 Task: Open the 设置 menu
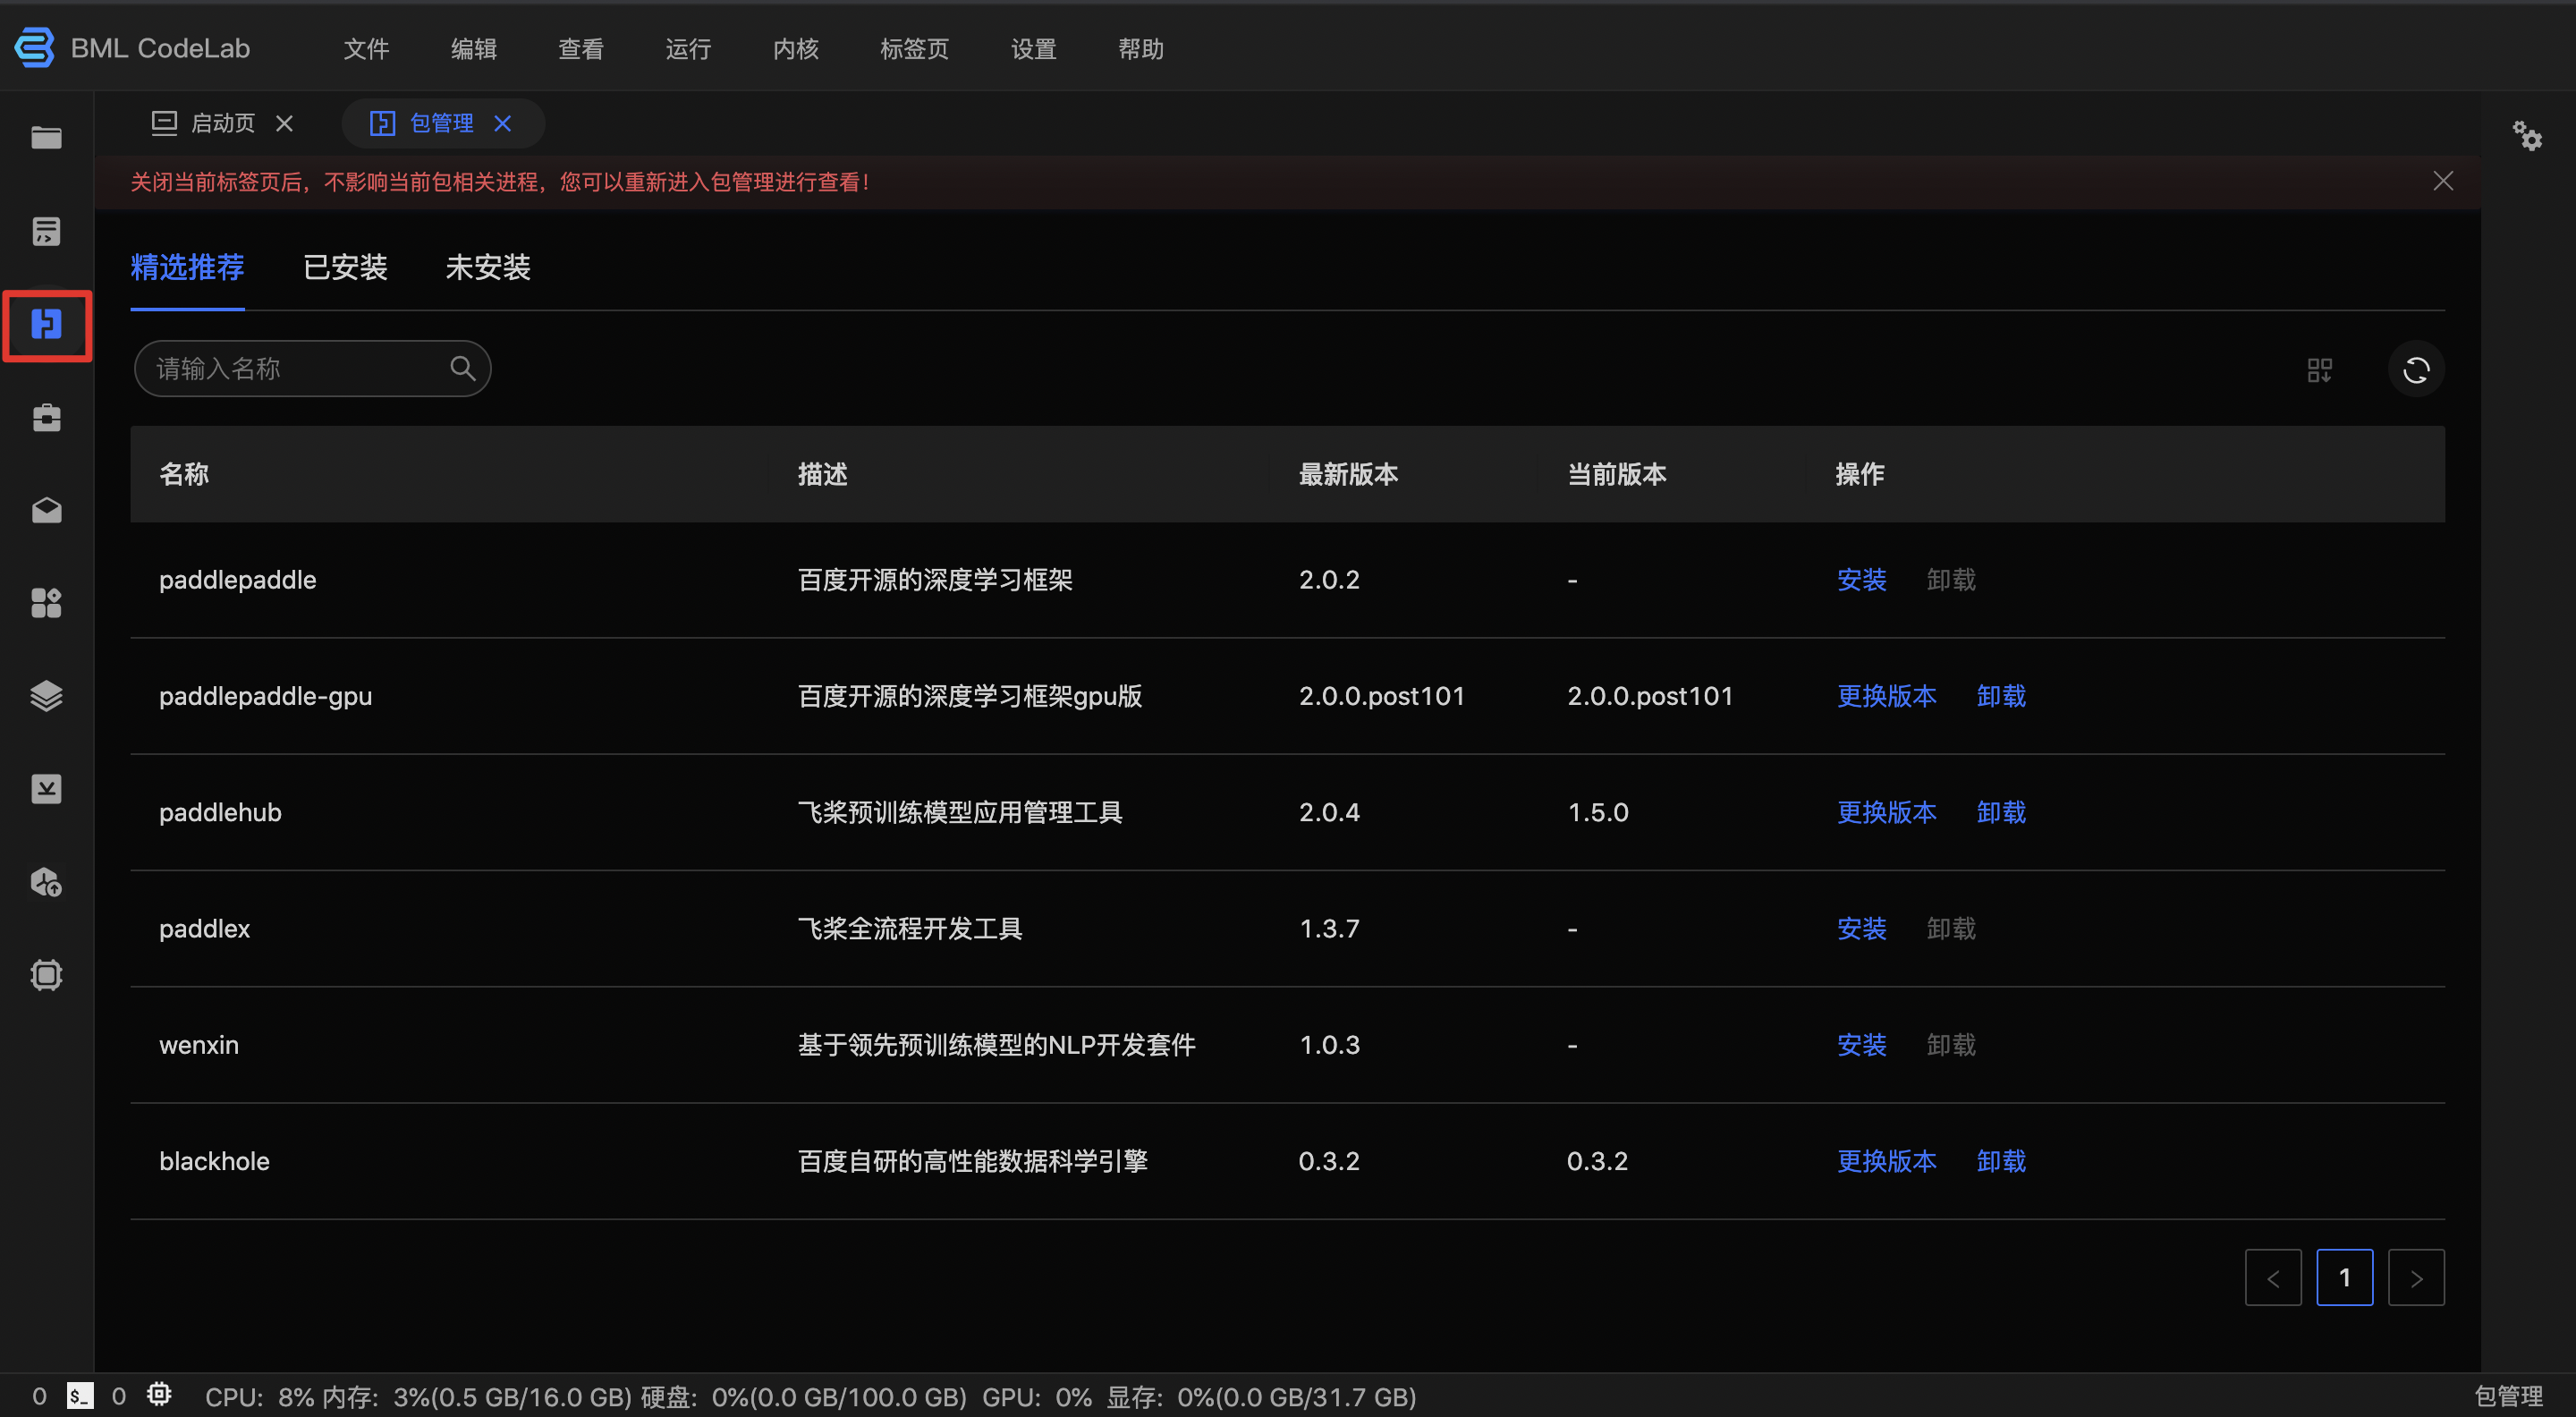coord(1033,49)
